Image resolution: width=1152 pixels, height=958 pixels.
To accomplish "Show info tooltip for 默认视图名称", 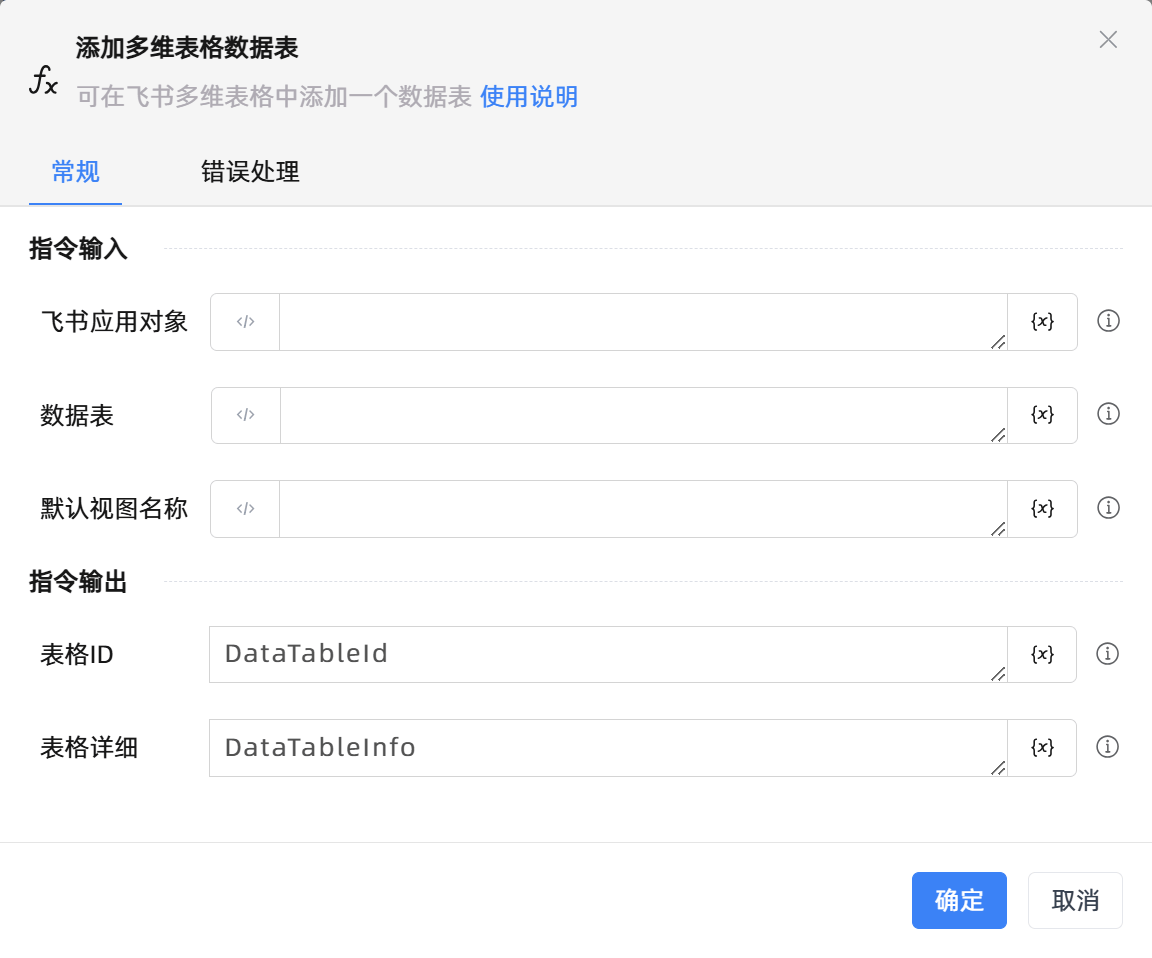I will click(1108, 508).
